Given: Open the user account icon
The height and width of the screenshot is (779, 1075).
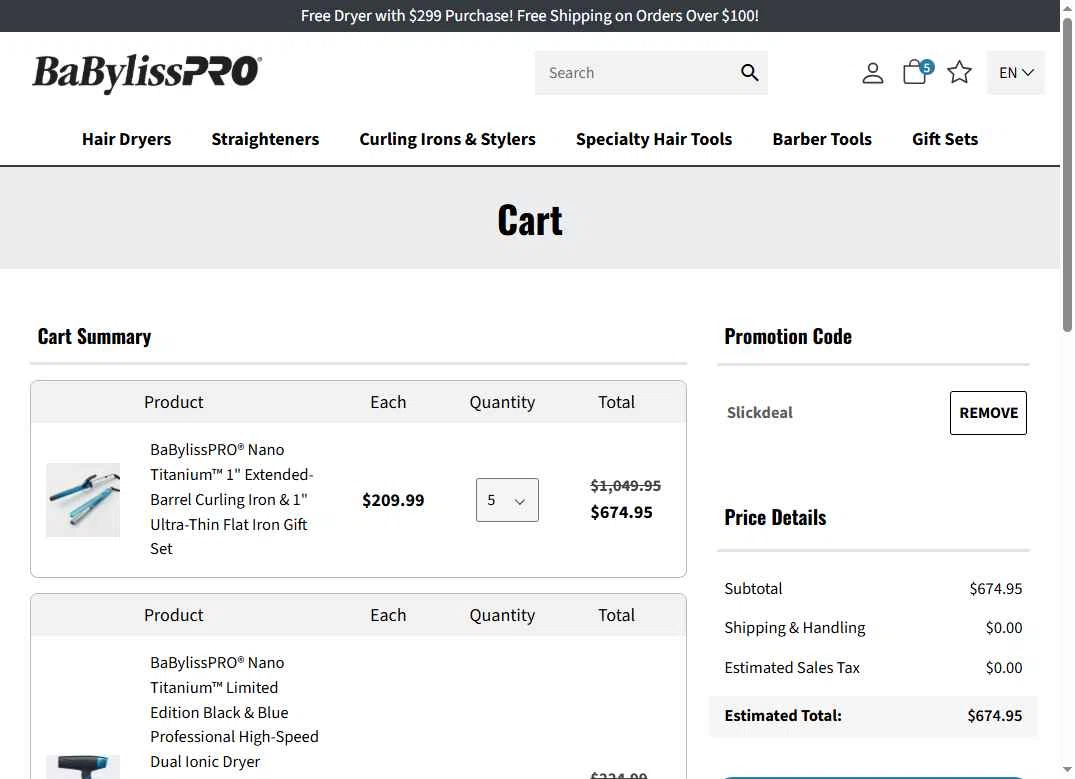Looking at the screenshot, I should tap(872, 73).
